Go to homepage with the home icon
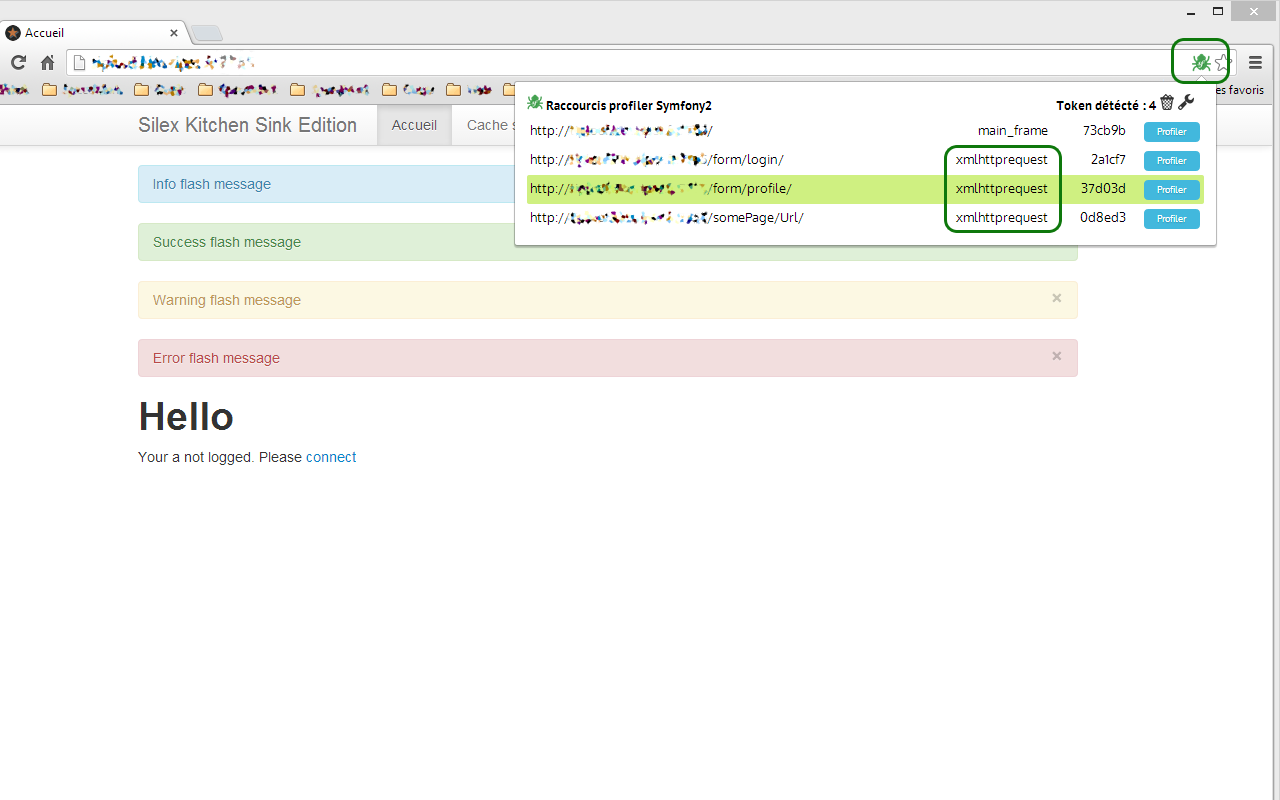This screenshot has width=1280, height=800. [47, 62]
